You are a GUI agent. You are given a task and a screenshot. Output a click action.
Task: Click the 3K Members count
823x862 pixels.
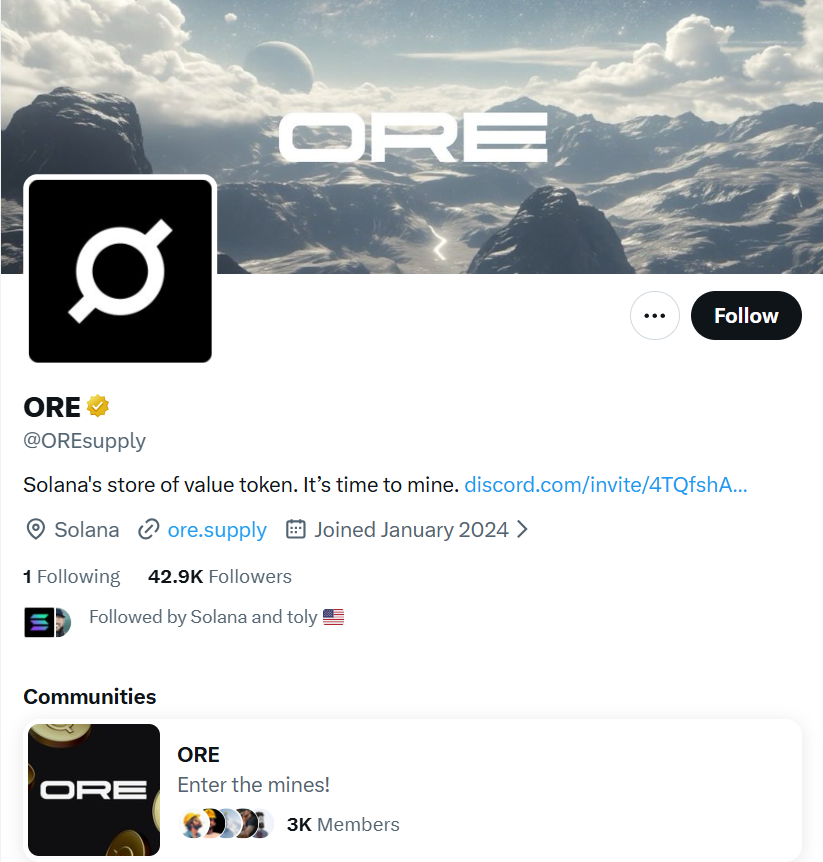click(x=343, y=825)
